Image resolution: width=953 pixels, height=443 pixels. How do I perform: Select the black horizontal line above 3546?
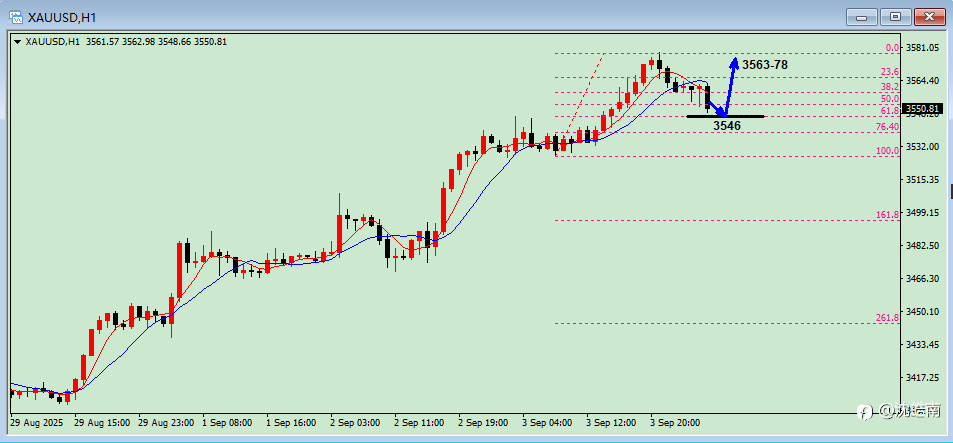[725, 116]
